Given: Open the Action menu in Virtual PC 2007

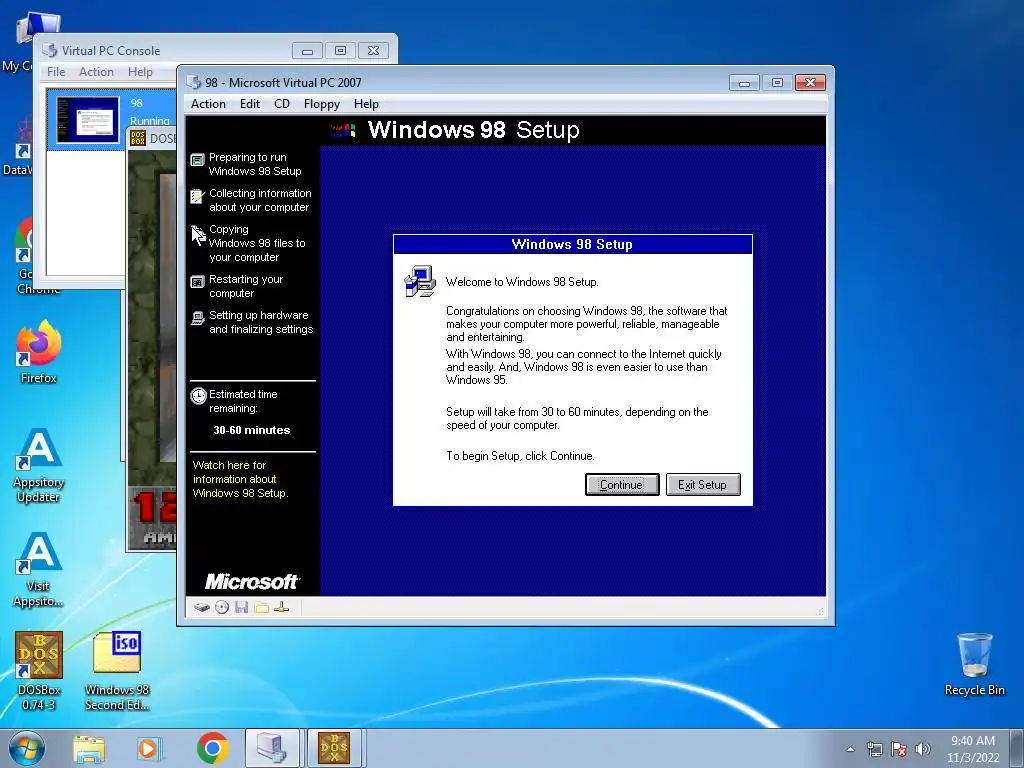Looking at the screenshot, I should (208, 104).
